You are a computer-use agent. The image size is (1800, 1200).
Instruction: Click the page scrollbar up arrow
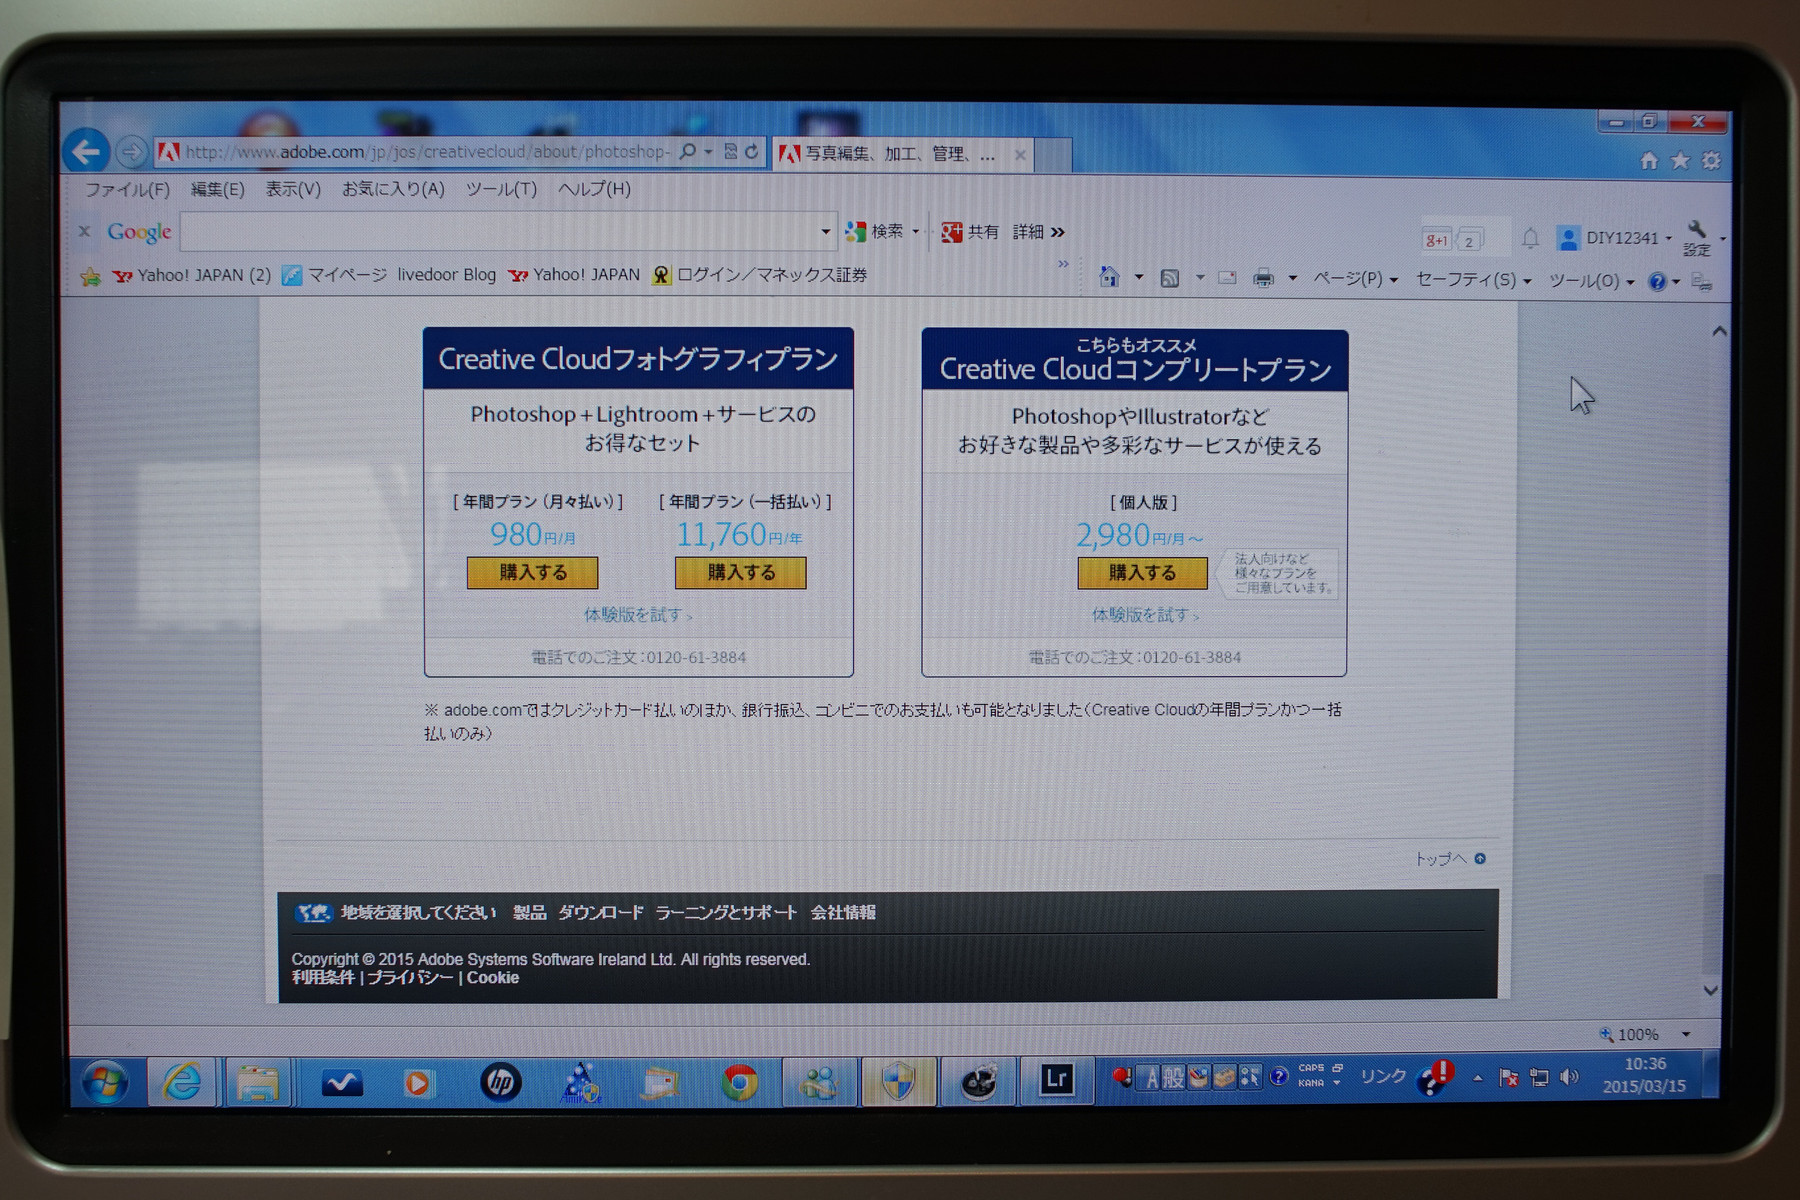(x=1719, y=331)
